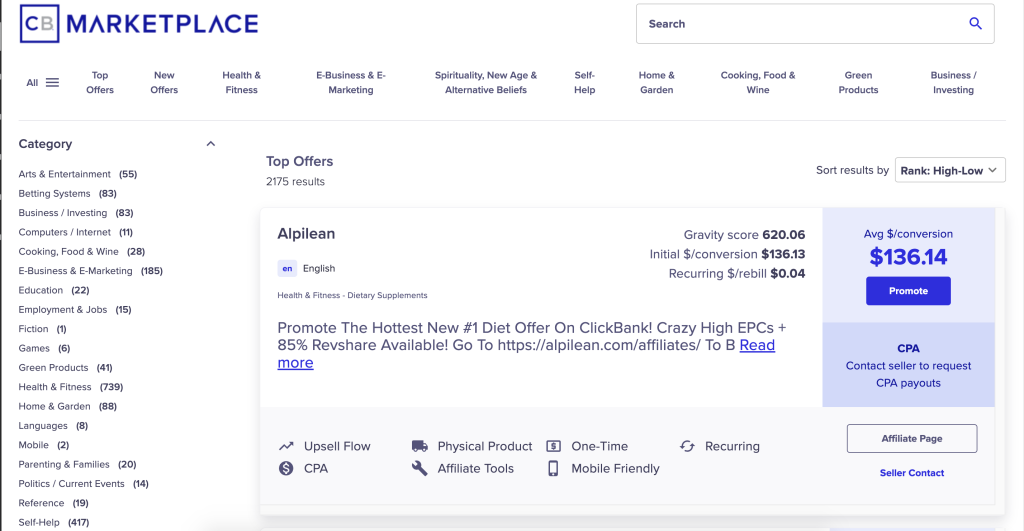Filter by Fiction category
The width and height of the screenshot is (1024, 531).
click(x=42, y=329)
